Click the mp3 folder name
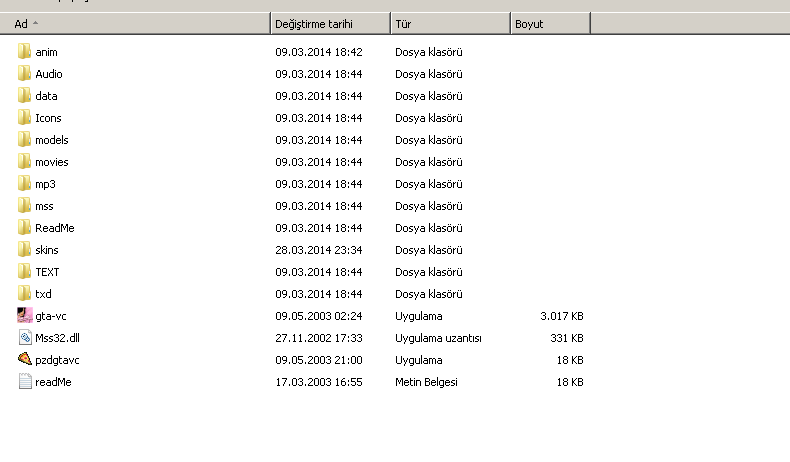The height and width of the screenshot is (462, 790). [x=45, y=184]
